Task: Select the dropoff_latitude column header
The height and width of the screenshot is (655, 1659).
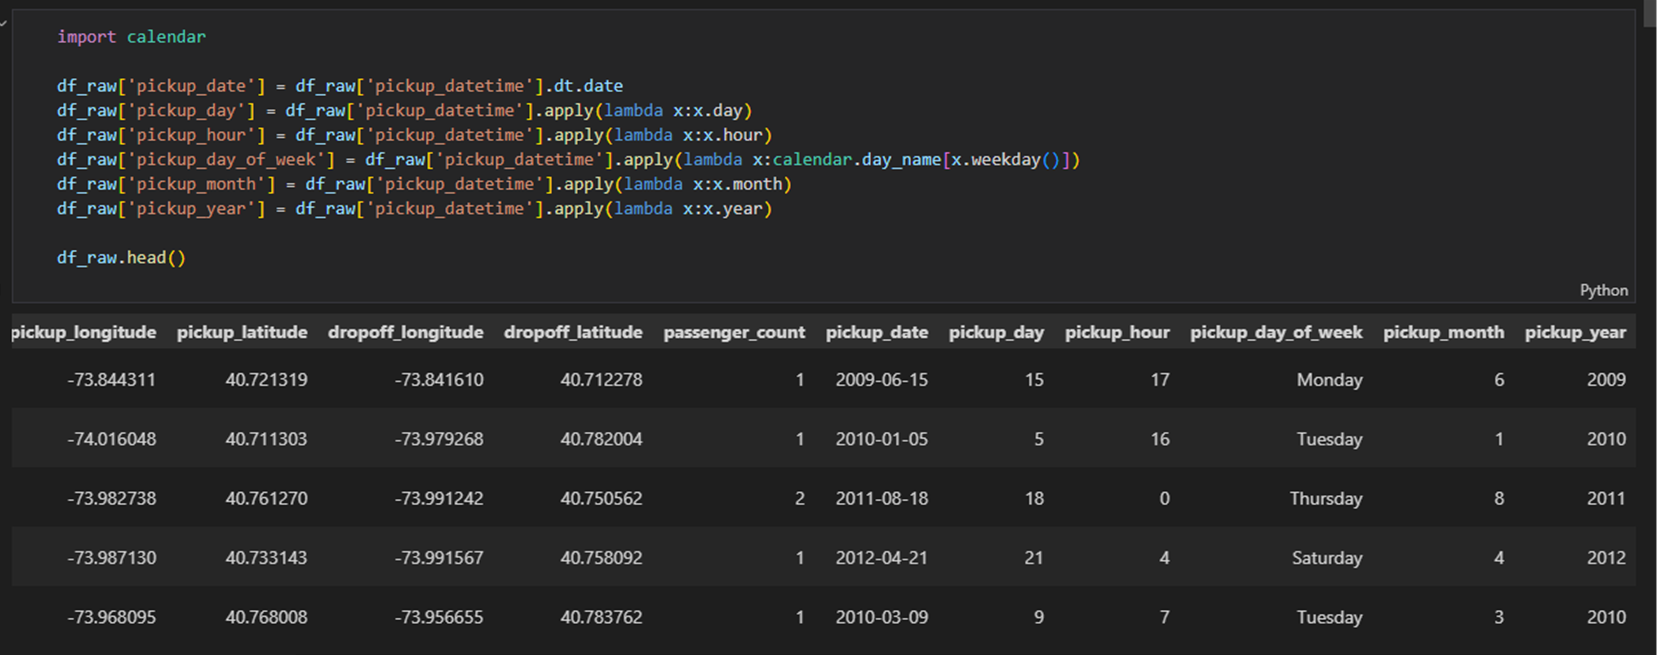Action: [x=573, y=332]
